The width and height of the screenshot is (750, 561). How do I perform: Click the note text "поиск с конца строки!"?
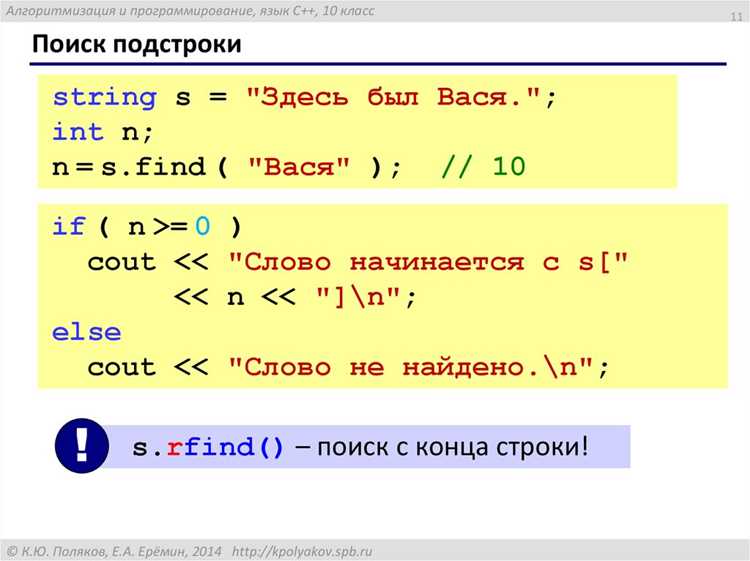452,447
